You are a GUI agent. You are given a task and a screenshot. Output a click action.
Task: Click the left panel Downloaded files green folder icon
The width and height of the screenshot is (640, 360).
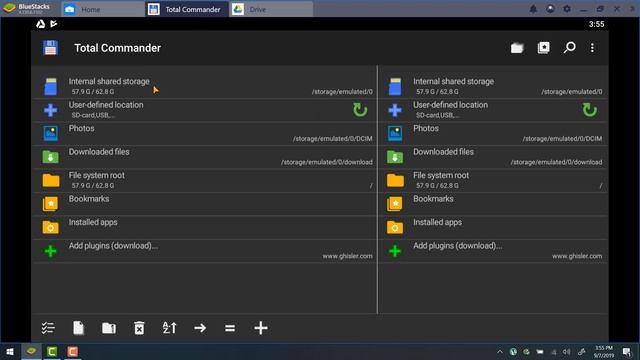click(x=51, y=157)
